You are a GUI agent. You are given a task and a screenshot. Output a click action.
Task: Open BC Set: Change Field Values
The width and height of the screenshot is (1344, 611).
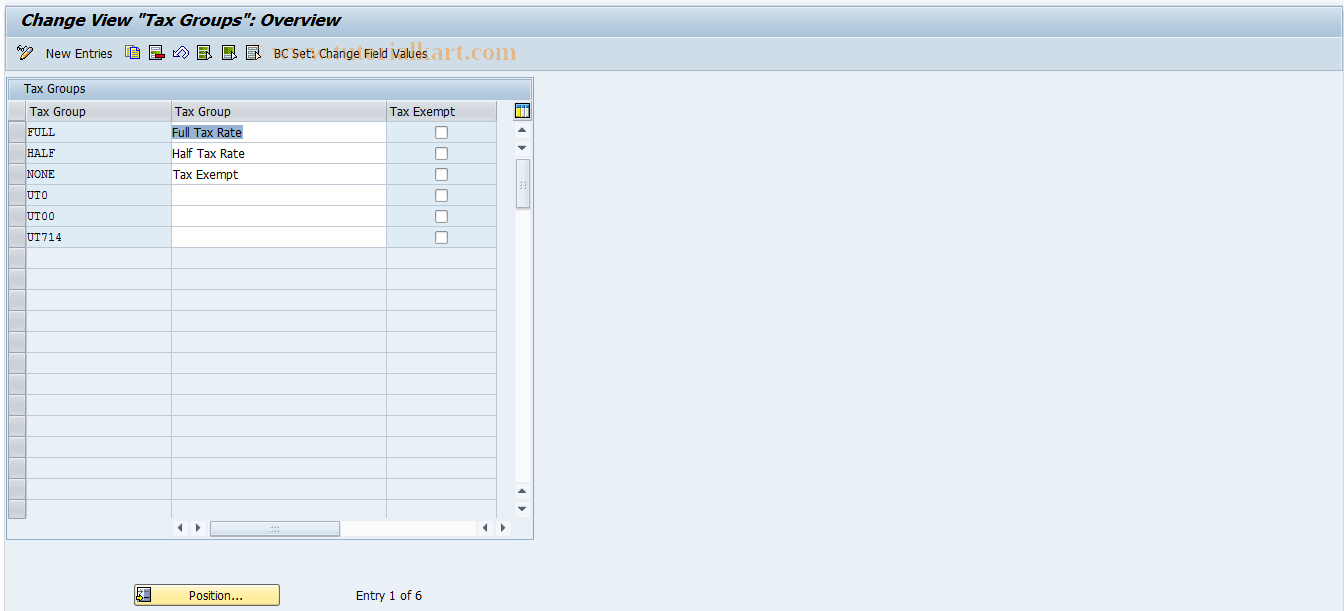[350, 53]
